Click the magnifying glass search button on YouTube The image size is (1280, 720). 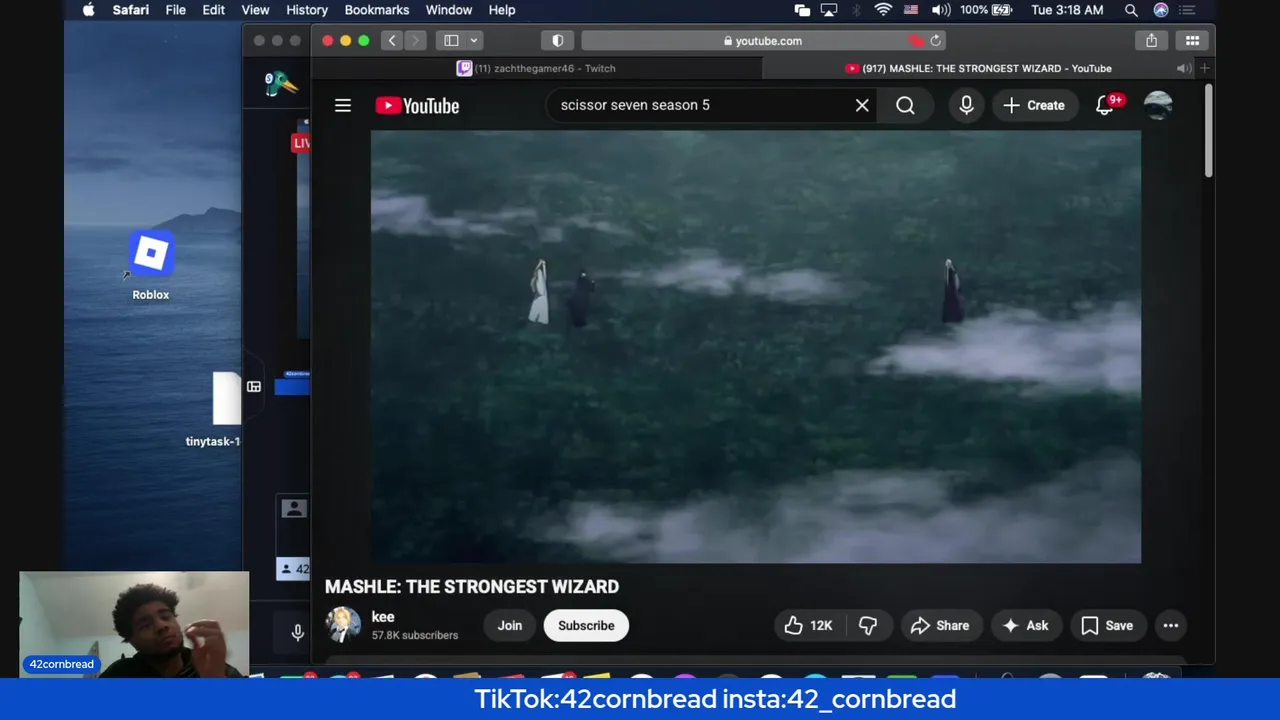(905, 105)
